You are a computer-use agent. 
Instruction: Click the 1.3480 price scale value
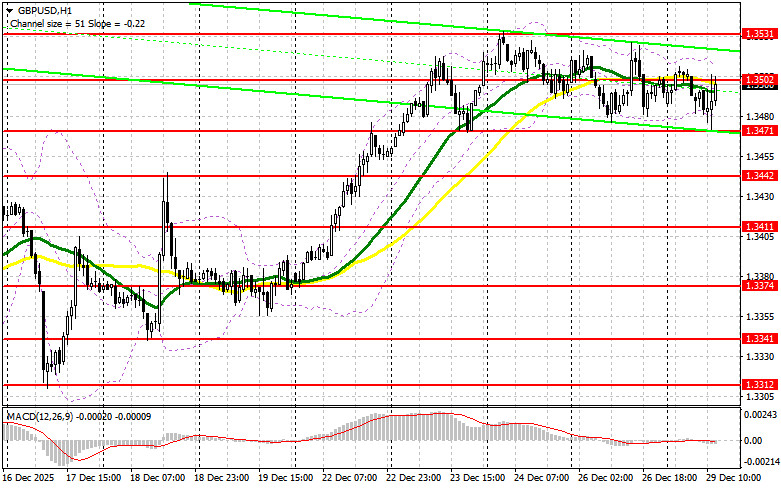pos(760,117)
